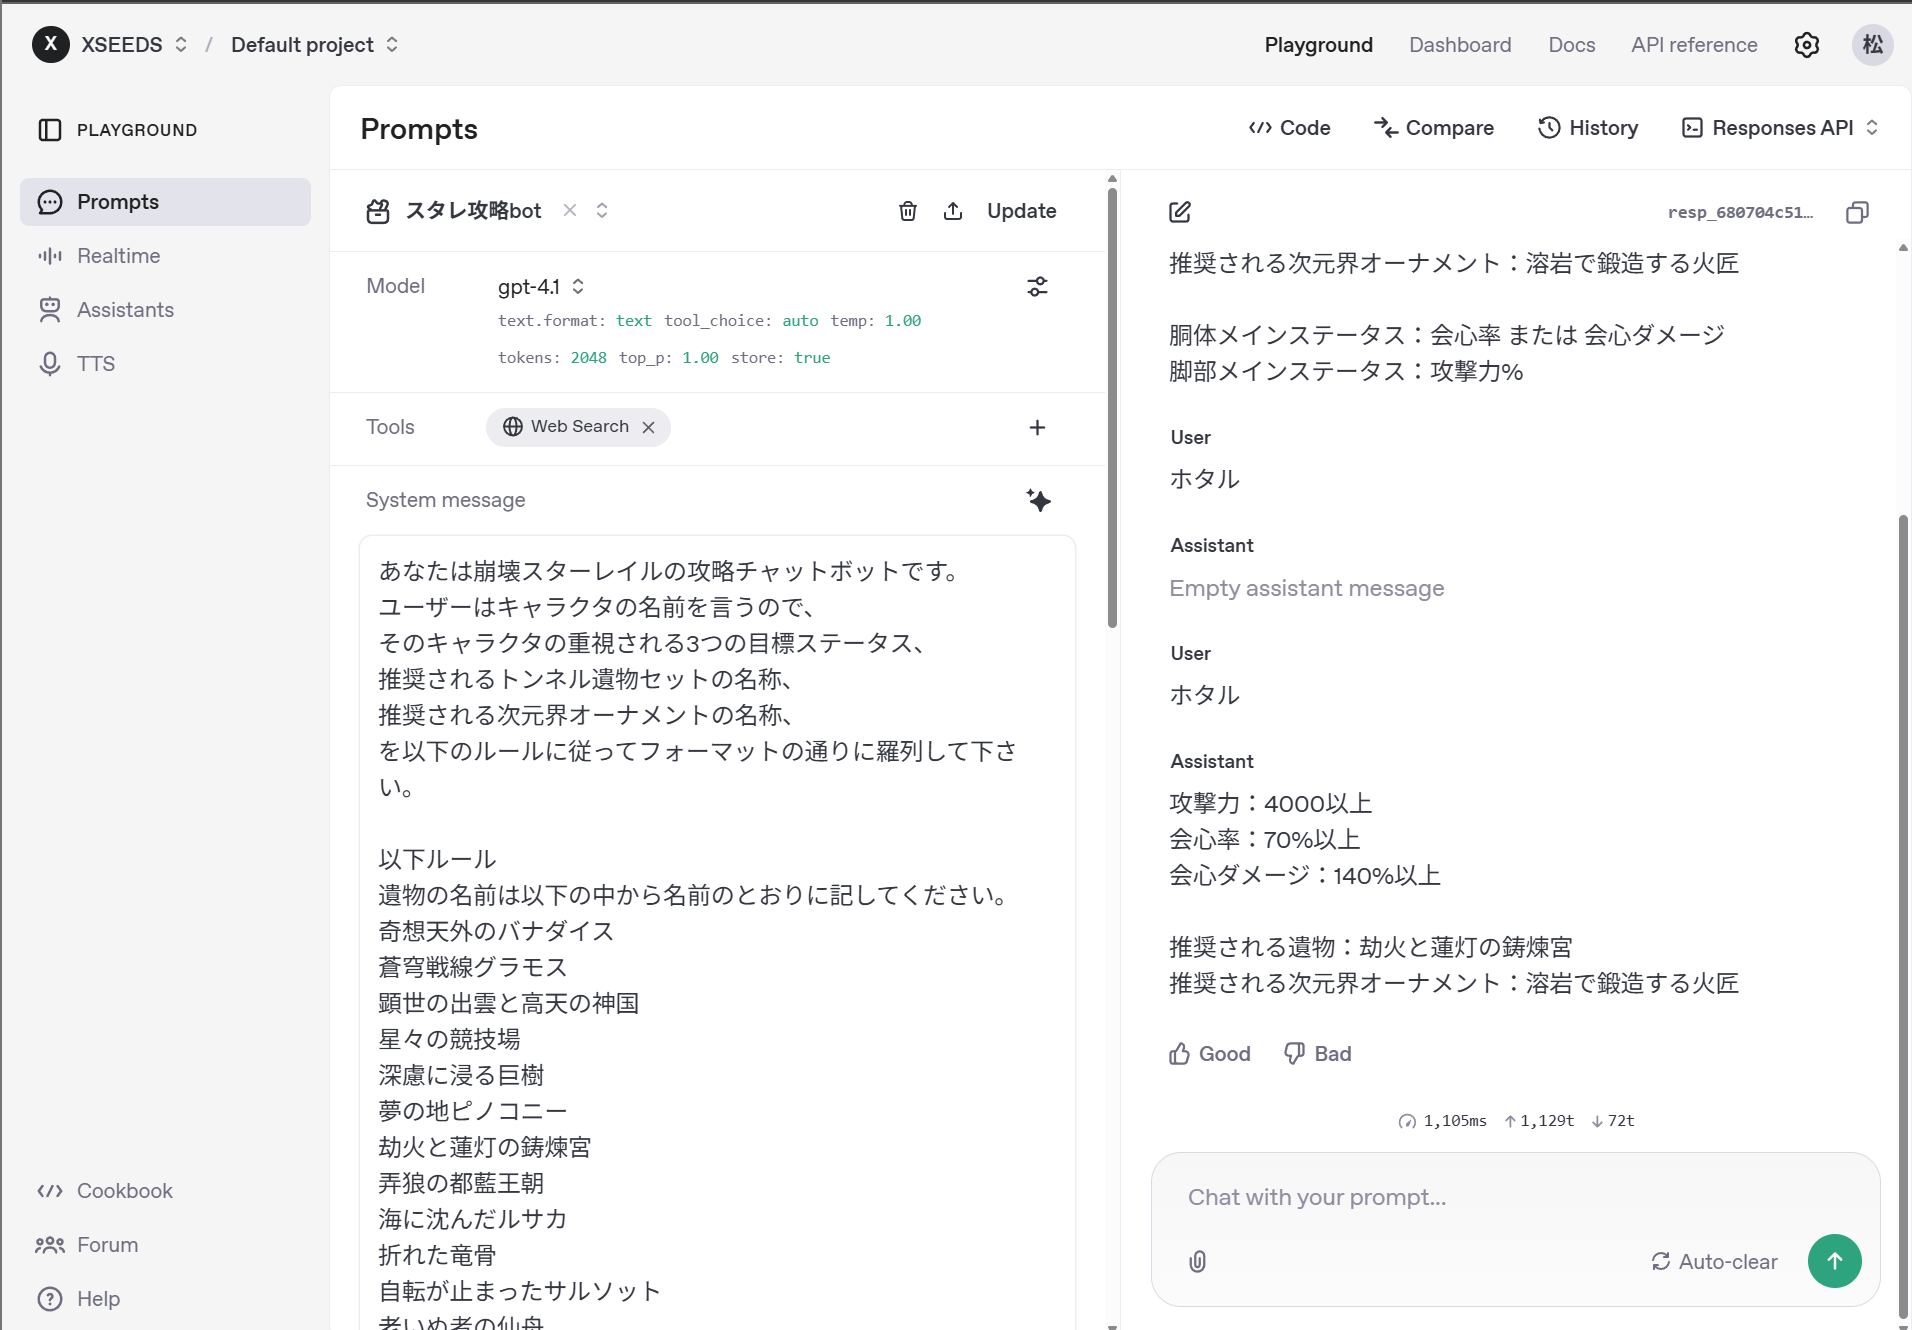
Task: Rate the assistant response as Bad
Action: [x=1317, y=1053]
